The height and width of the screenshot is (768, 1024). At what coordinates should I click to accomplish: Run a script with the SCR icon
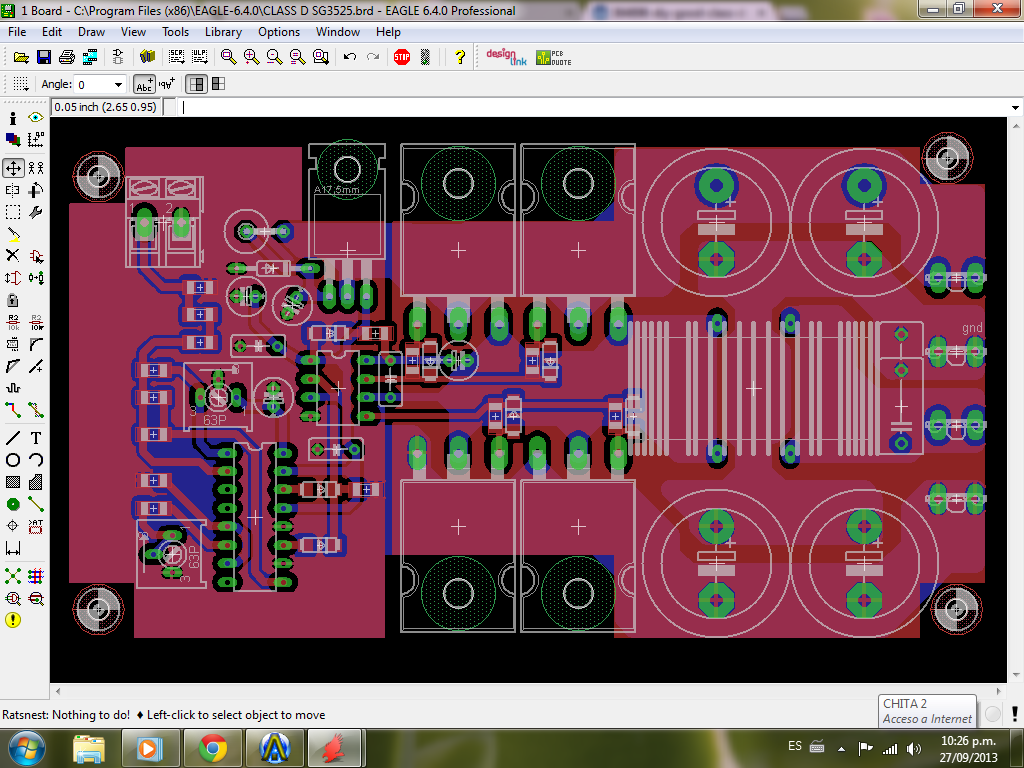tap(176, 57)
